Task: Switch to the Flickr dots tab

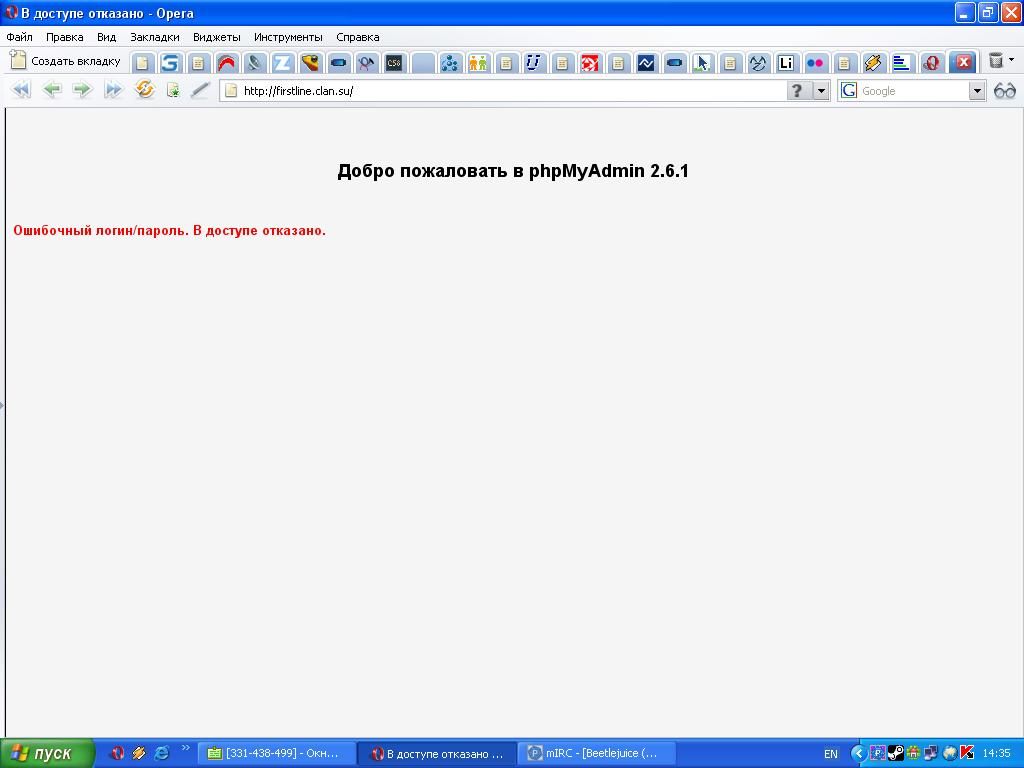Action: (x=814, y=63)
